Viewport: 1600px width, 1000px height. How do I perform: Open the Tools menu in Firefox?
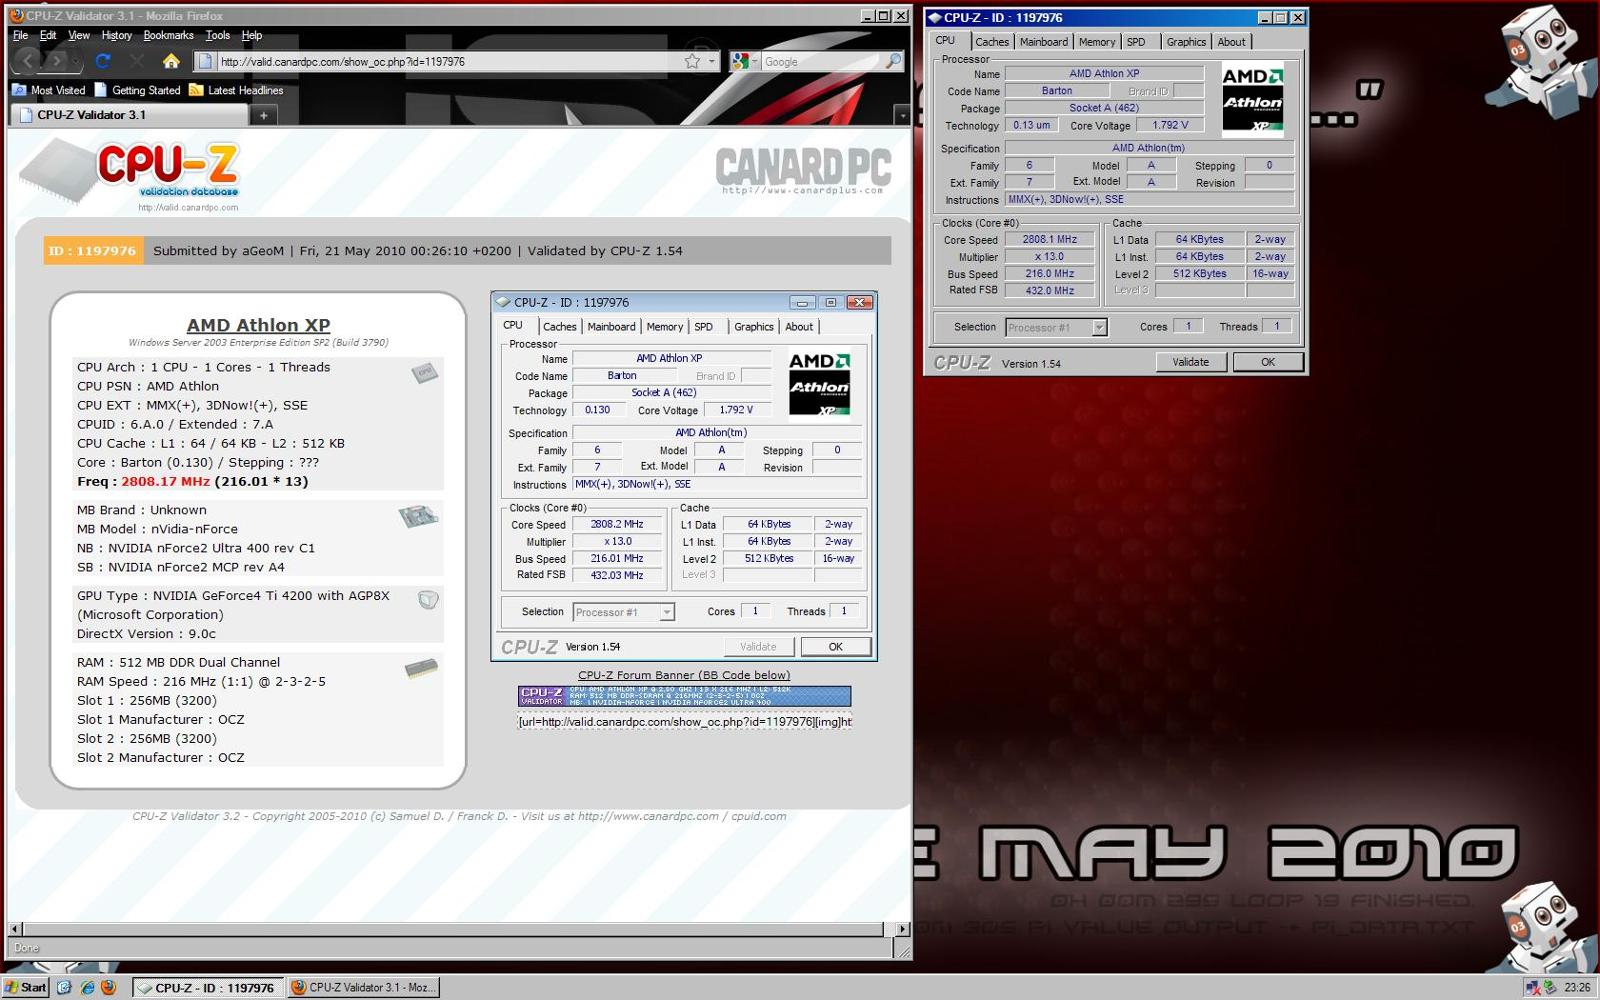pos(218,35)
